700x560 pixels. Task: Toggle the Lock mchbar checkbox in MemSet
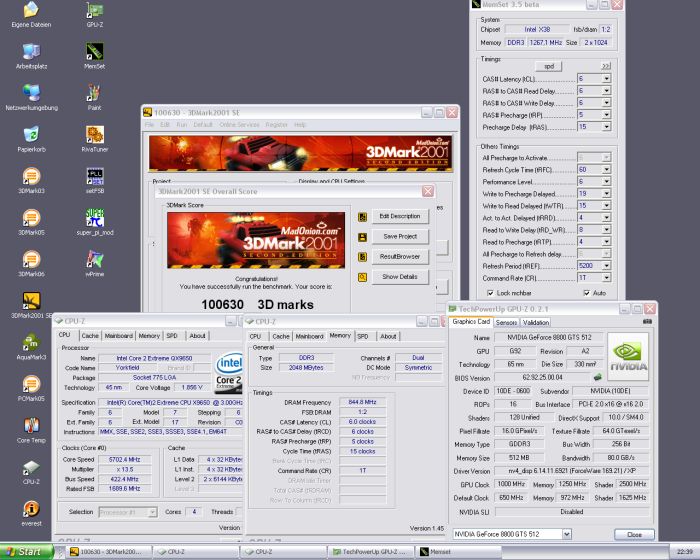point(491,293)
